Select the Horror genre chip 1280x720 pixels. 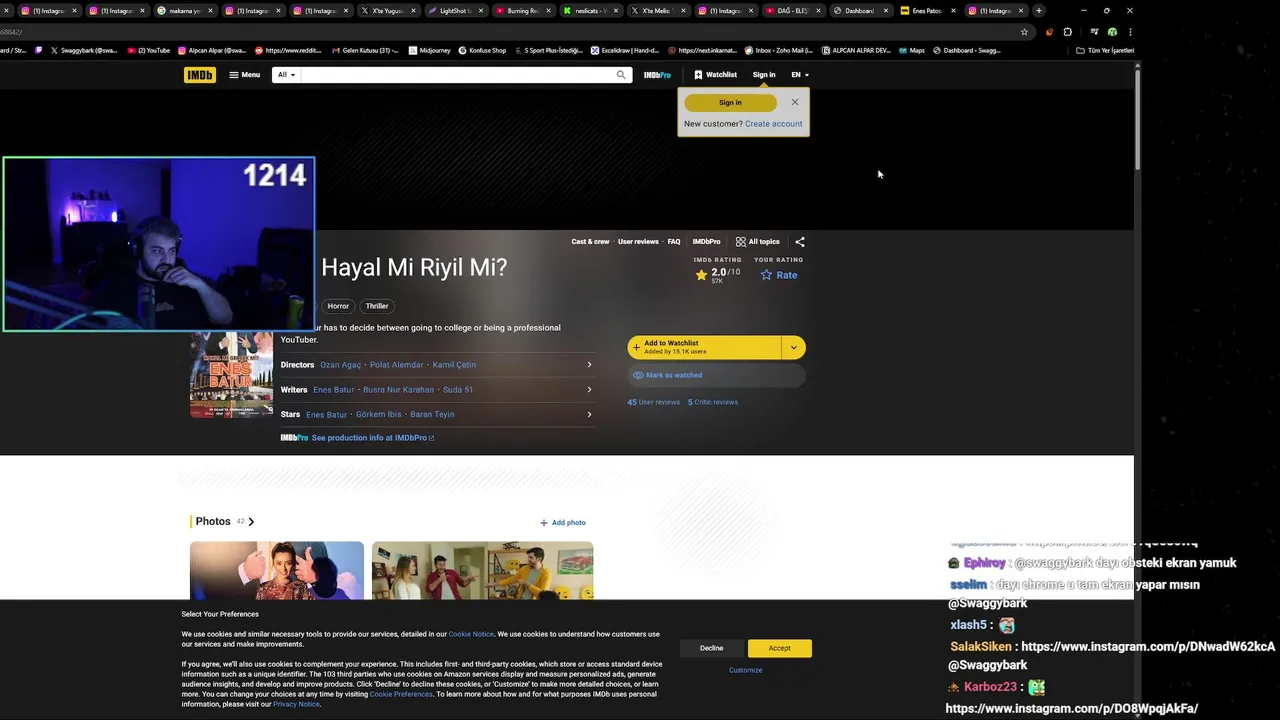click(x=338, y=306)
